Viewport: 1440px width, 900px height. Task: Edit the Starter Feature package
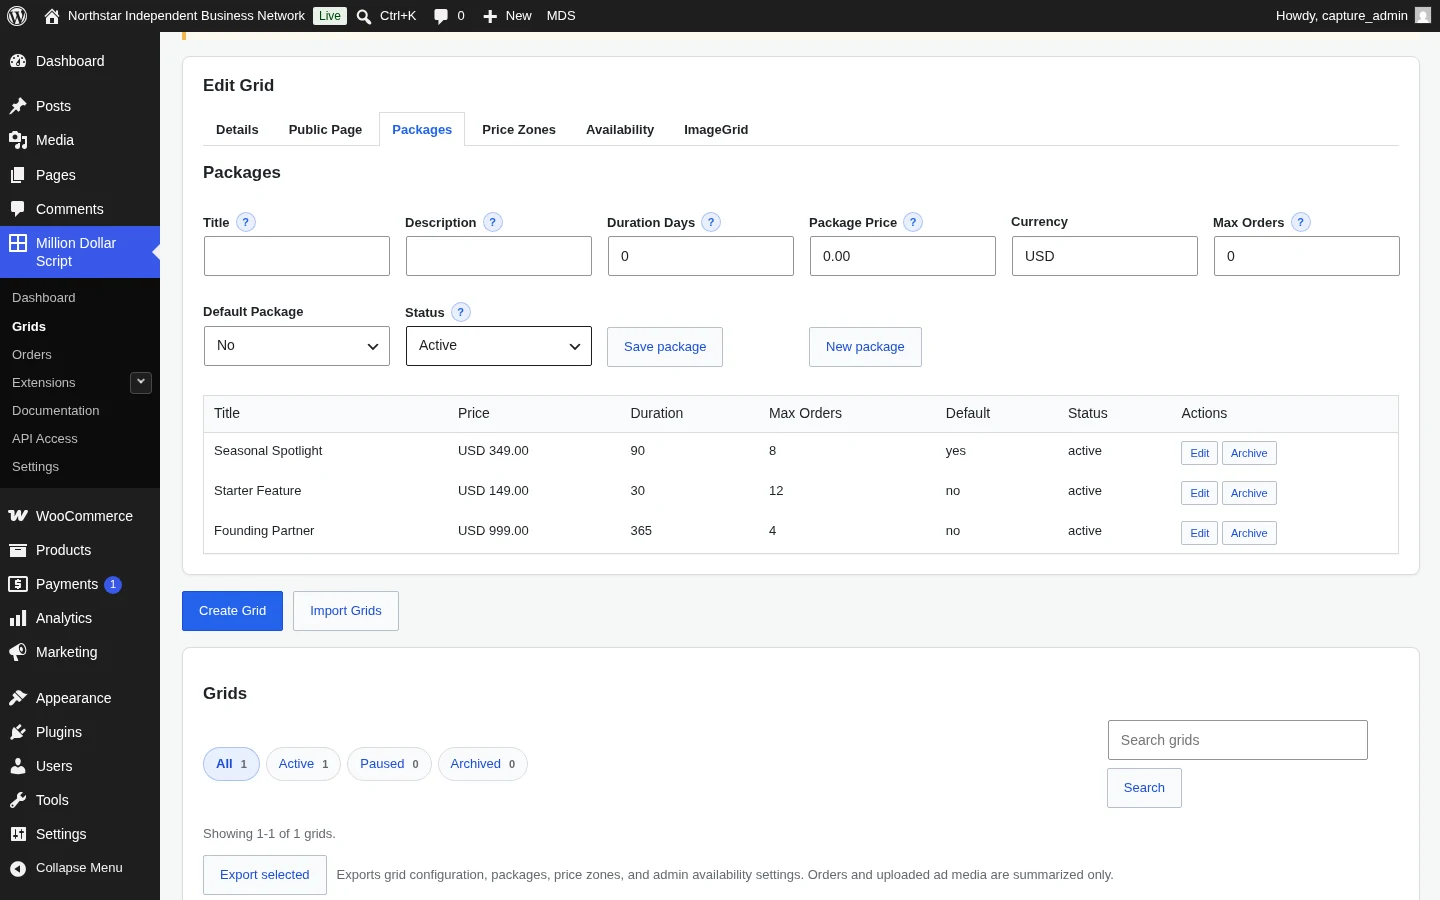click(x=1199, y=493)
